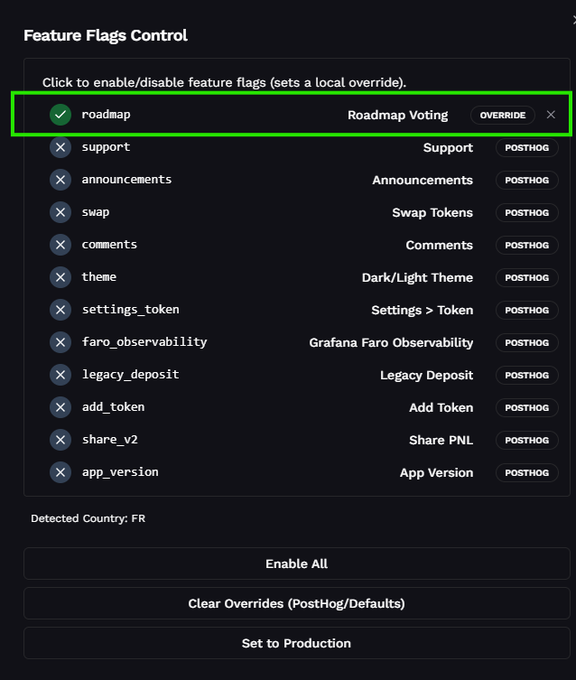Click the POSTHOG badge for Dark/Light Theme
This screenshot has width=576, height=680.
[527, 278]
